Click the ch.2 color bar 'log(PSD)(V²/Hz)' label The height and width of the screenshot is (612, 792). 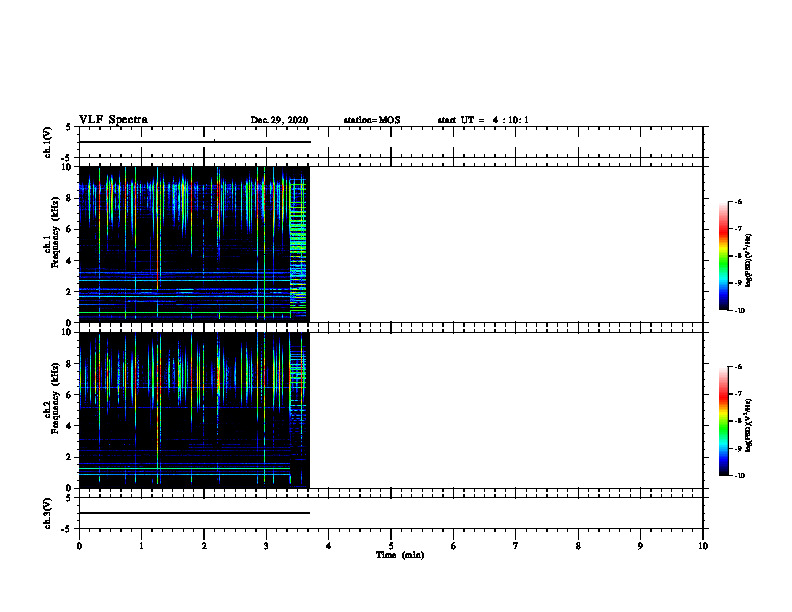[749, 426]
